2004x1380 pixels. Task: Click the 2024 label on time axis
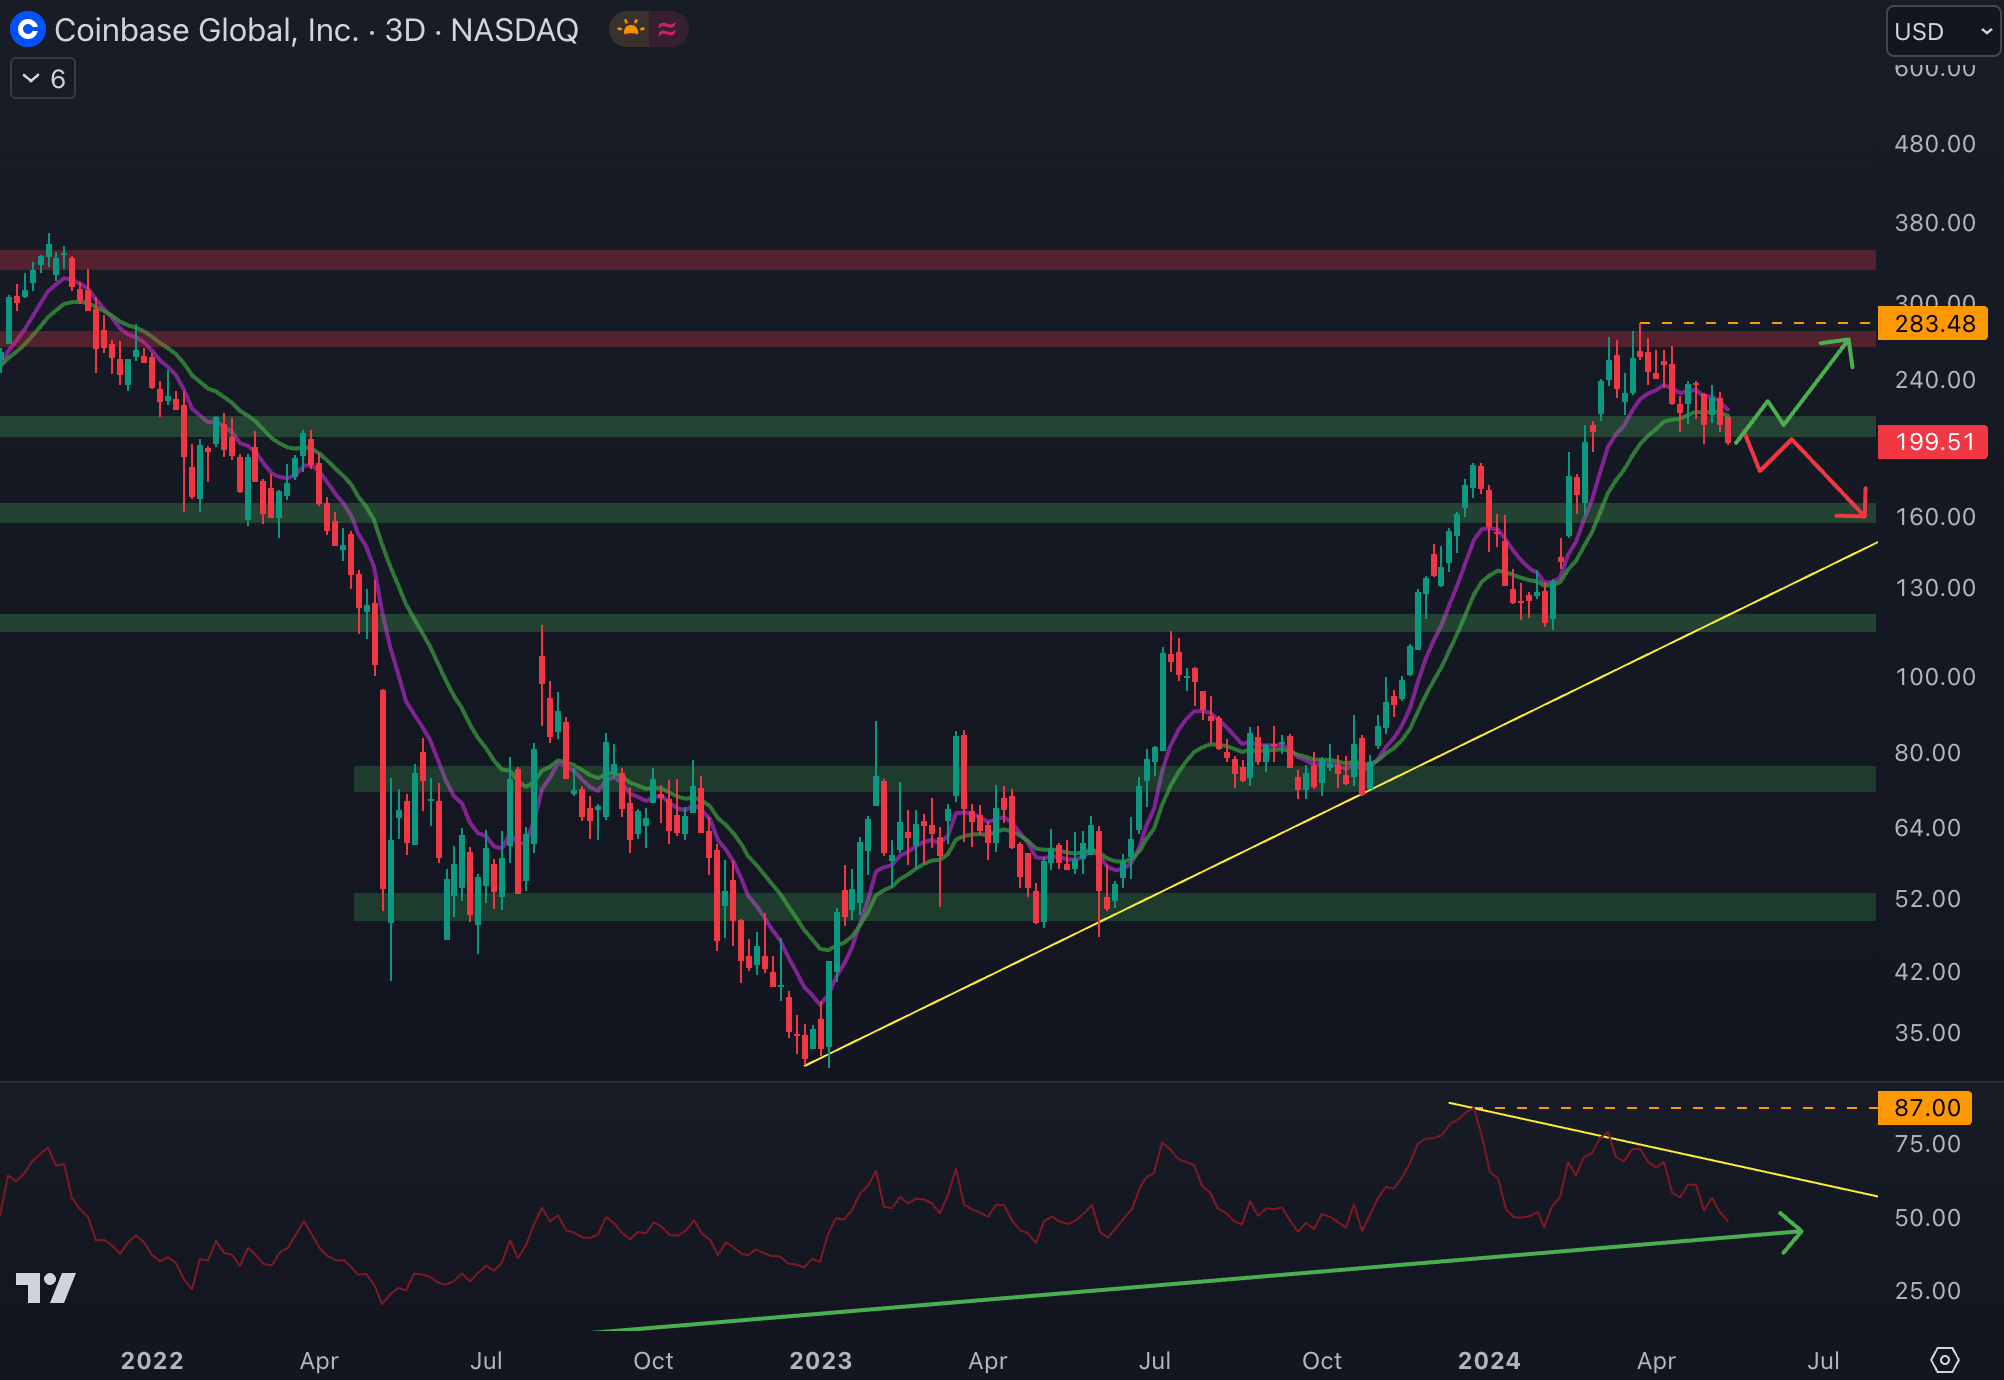point(1488,1360)
